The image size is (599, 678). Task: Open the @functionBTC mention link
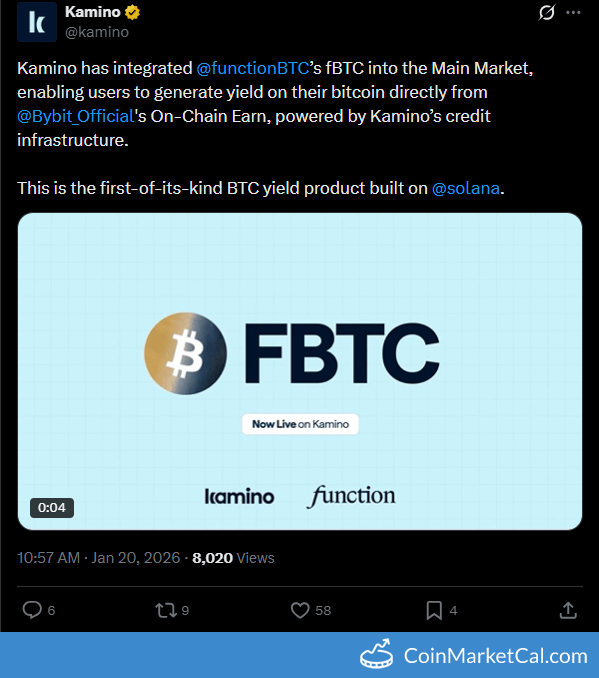[x=253, y=68]
